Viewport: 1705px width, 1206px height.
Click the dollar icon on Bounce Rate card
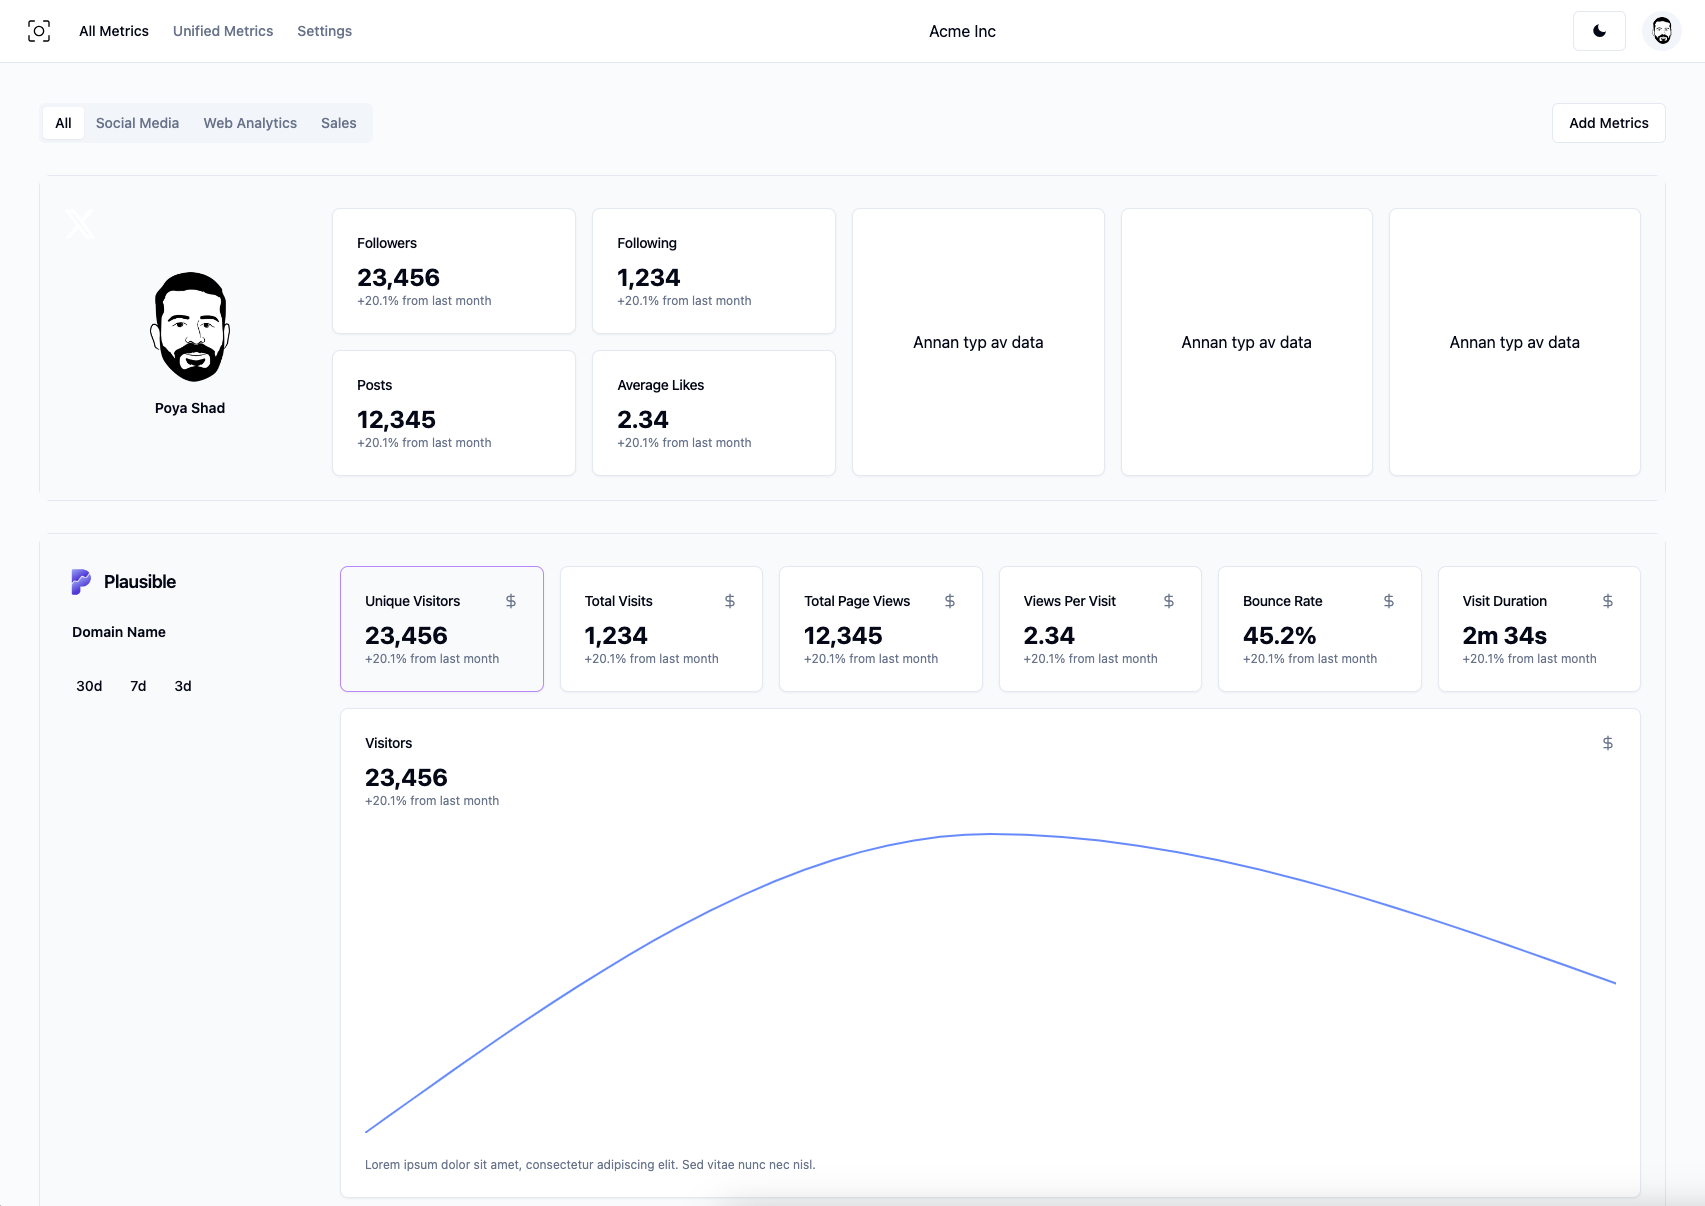[x=1388, y=601]
